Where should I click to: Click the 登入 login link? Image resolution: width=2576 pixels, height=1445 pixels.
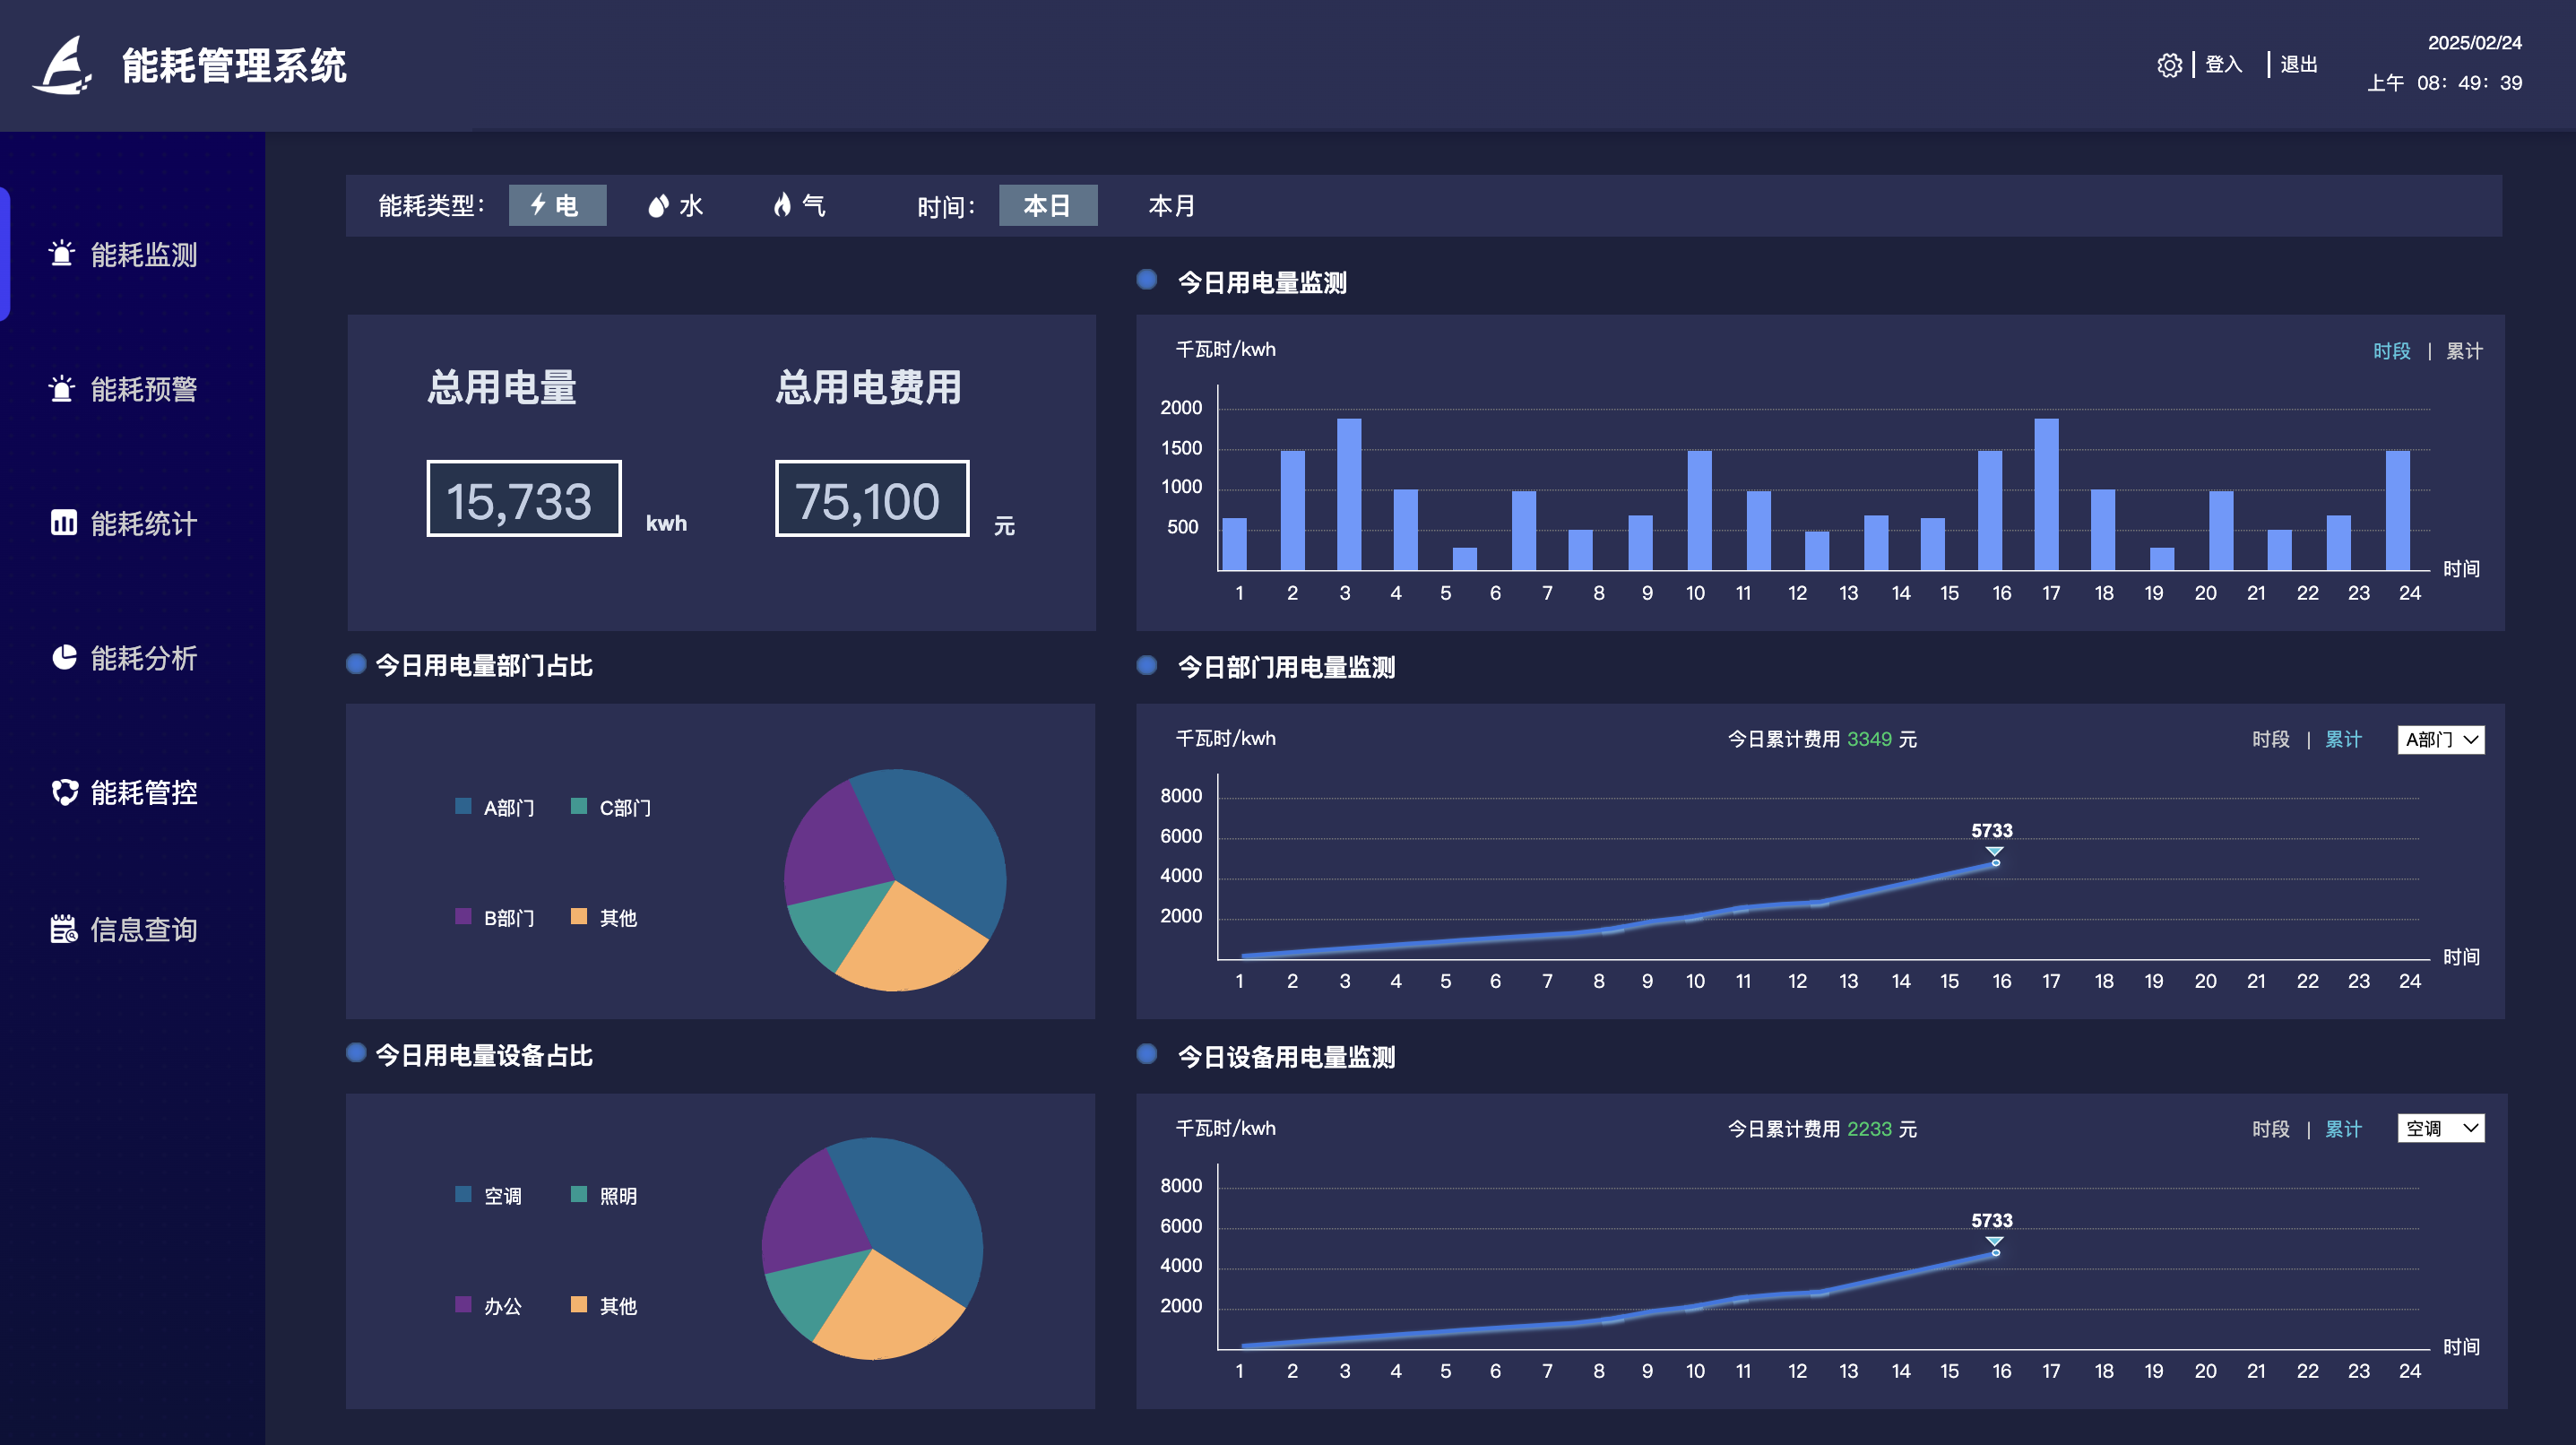2223,65
